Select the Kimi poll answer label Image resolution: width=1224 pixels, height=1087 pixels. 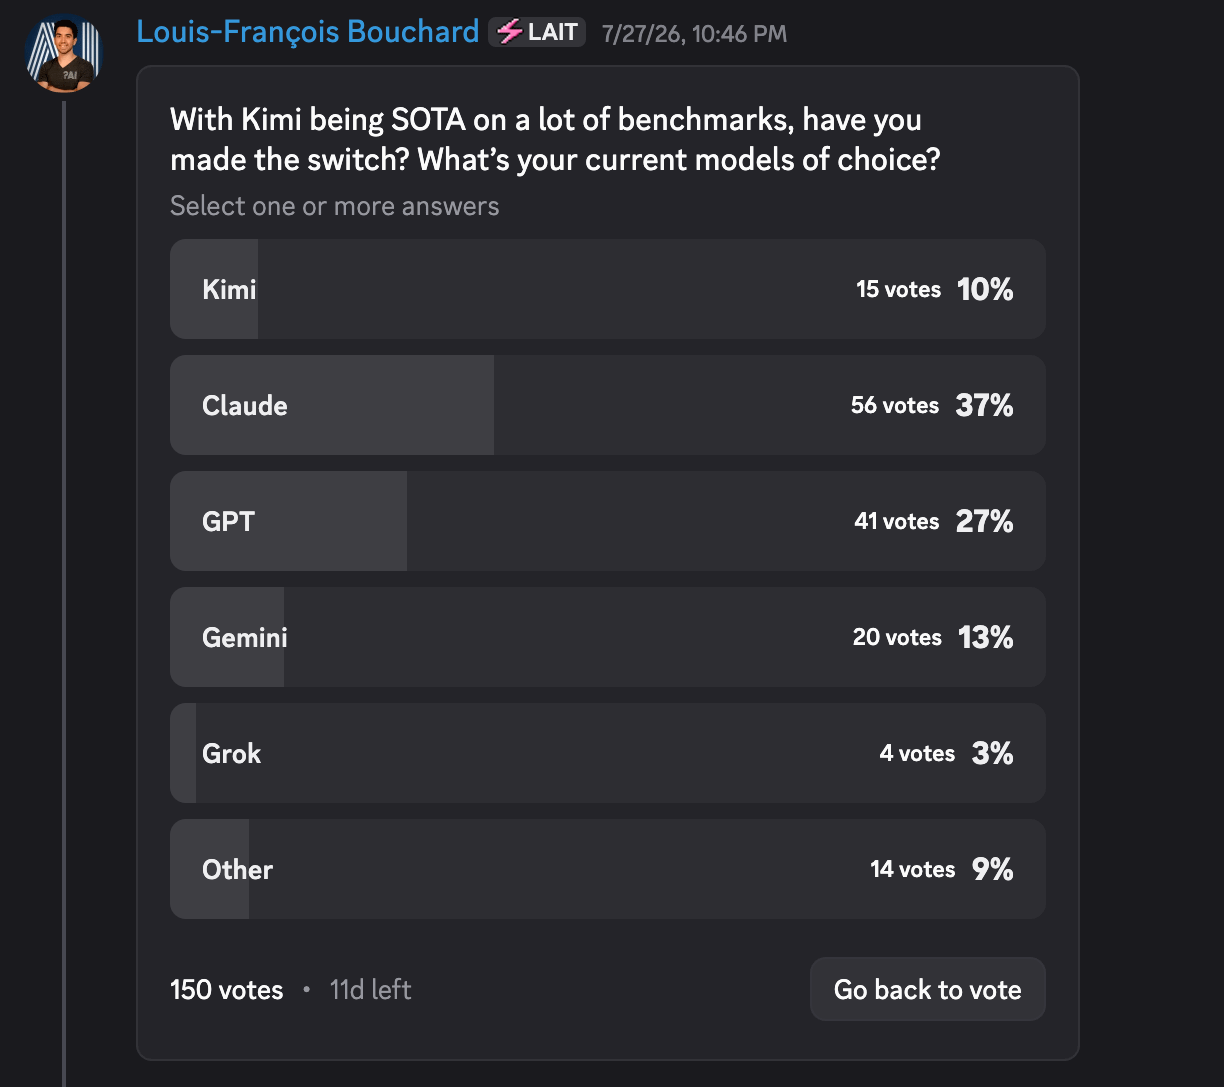pyautogui.click(x=229, y=289)
